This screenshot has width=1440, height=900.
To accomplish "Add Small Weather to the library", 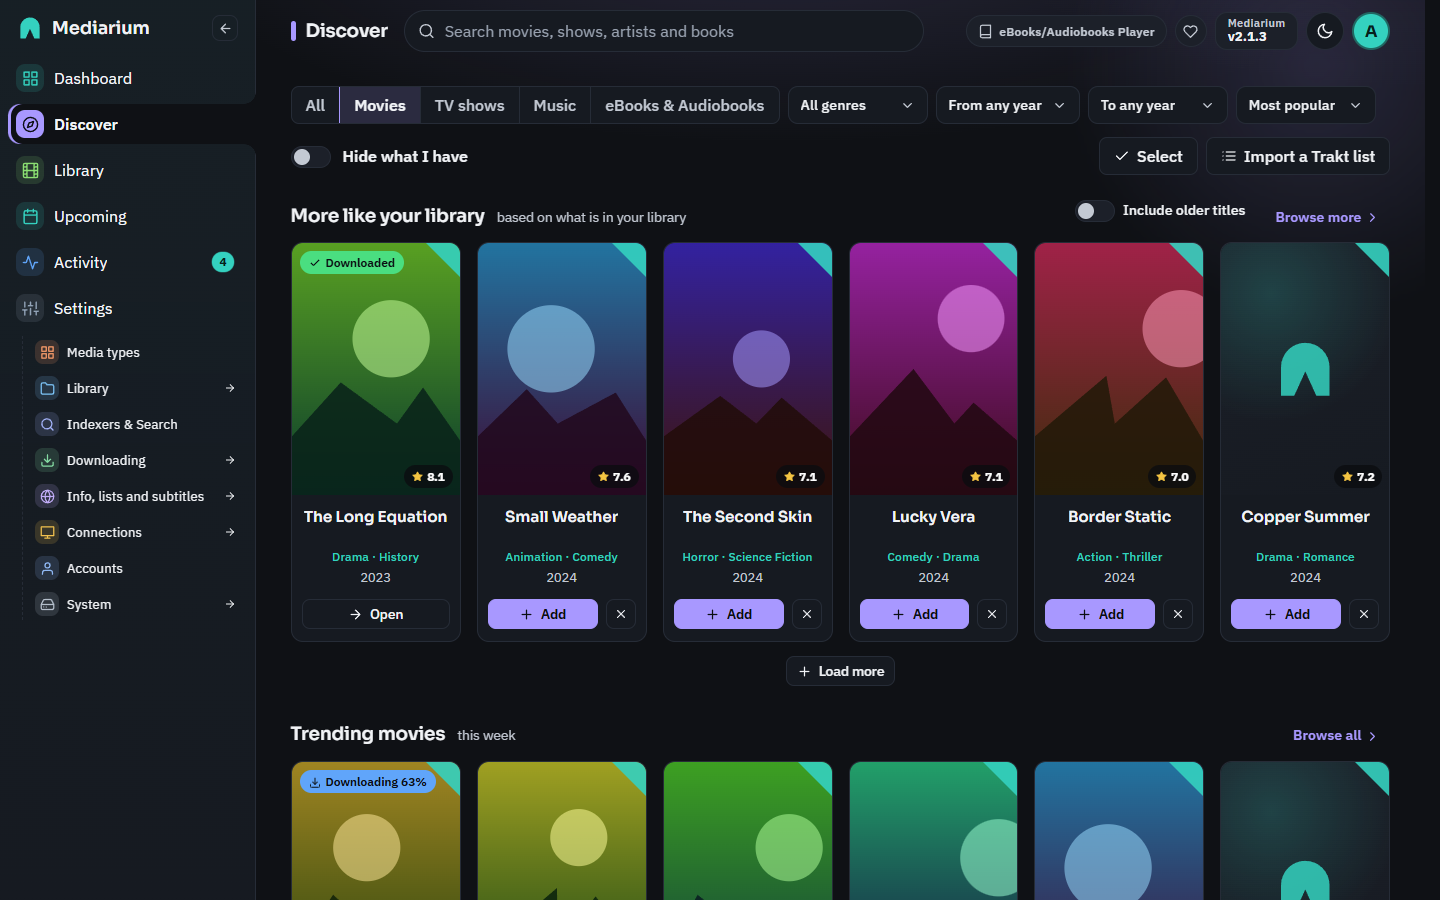I will tap(543, 614).
